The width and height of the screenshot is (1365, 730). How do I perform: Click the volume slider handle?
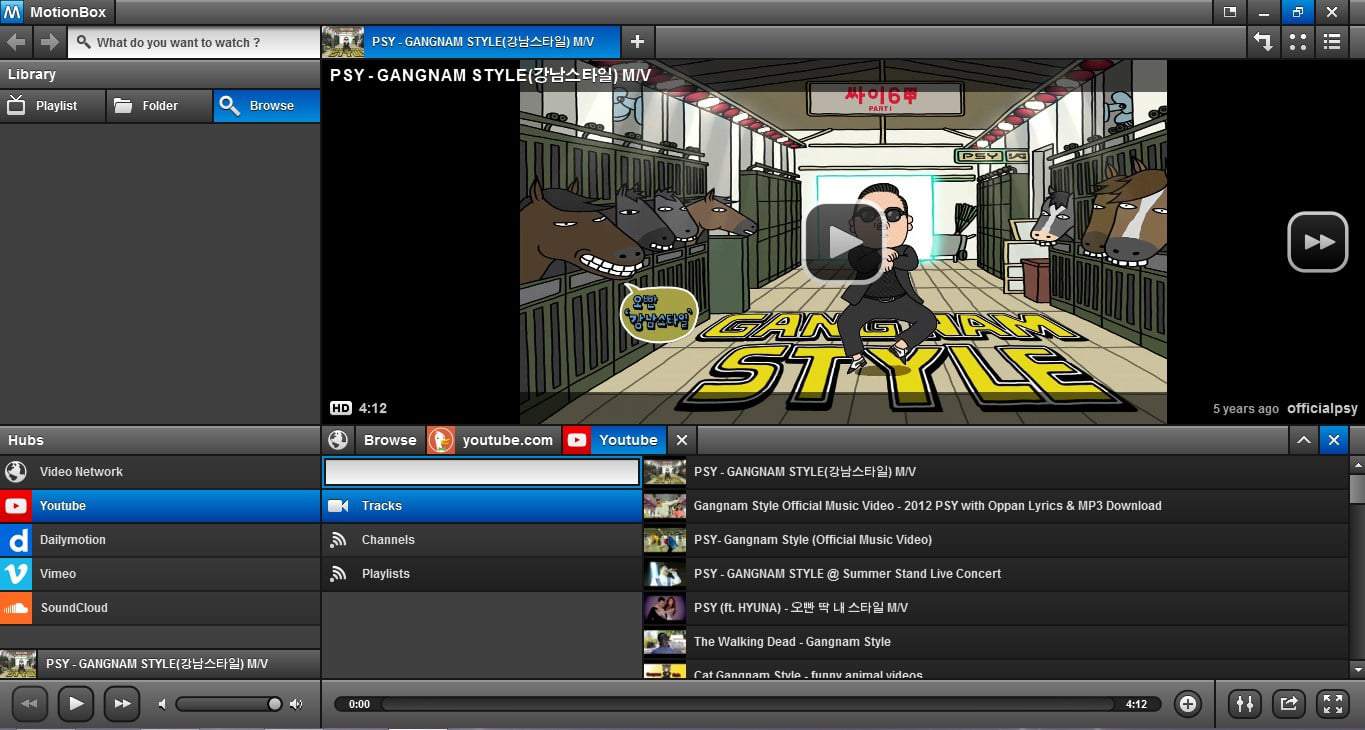[x=274, y=704]
